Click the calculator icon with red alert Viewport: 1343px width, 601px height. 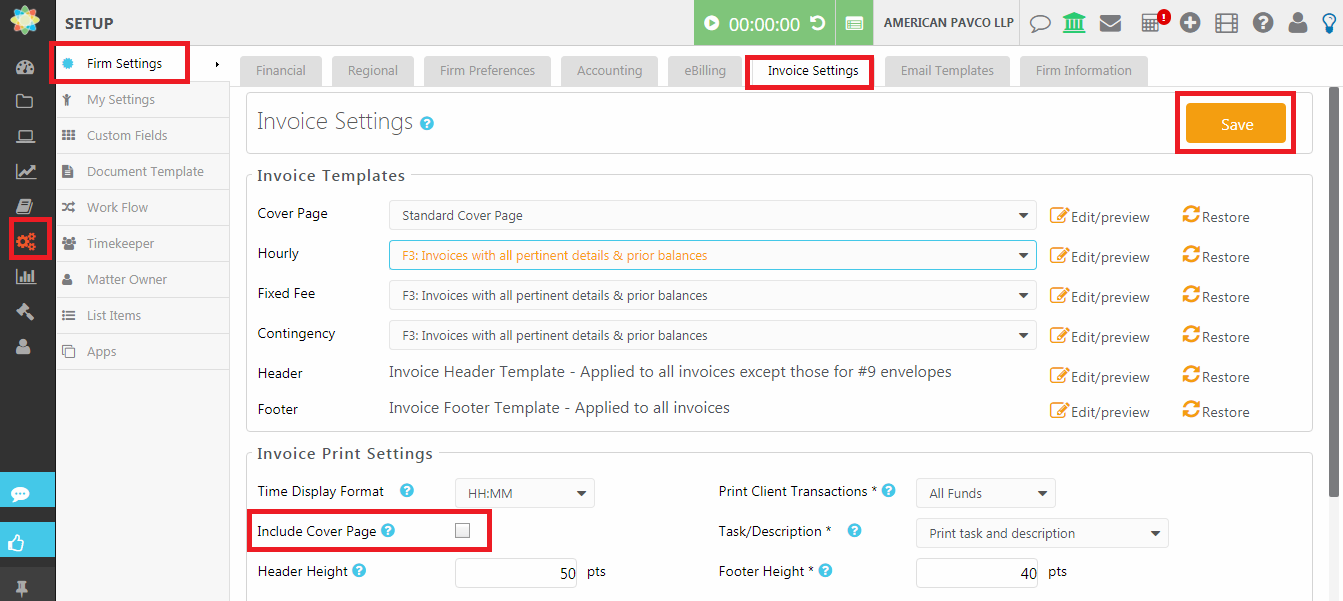1152,23
